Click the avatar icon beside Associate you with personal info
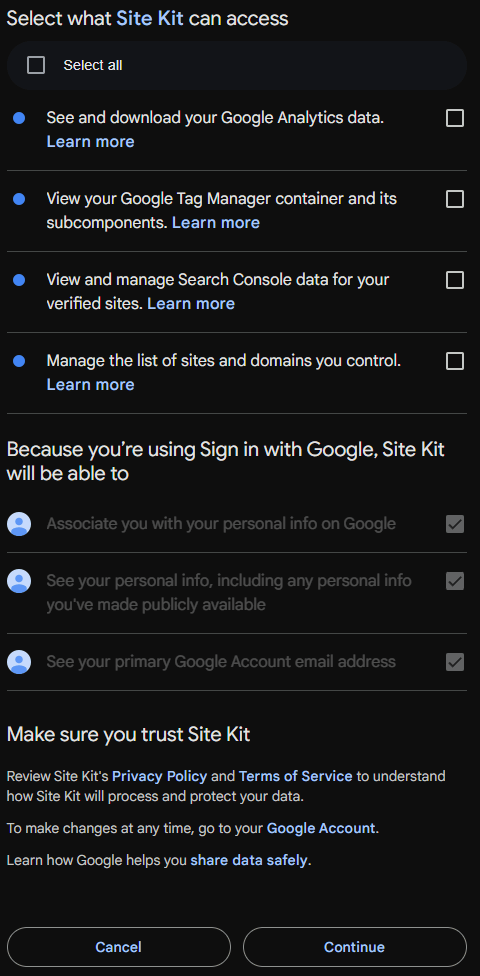This screenshot has height=976, width=480. click(19, 523)
